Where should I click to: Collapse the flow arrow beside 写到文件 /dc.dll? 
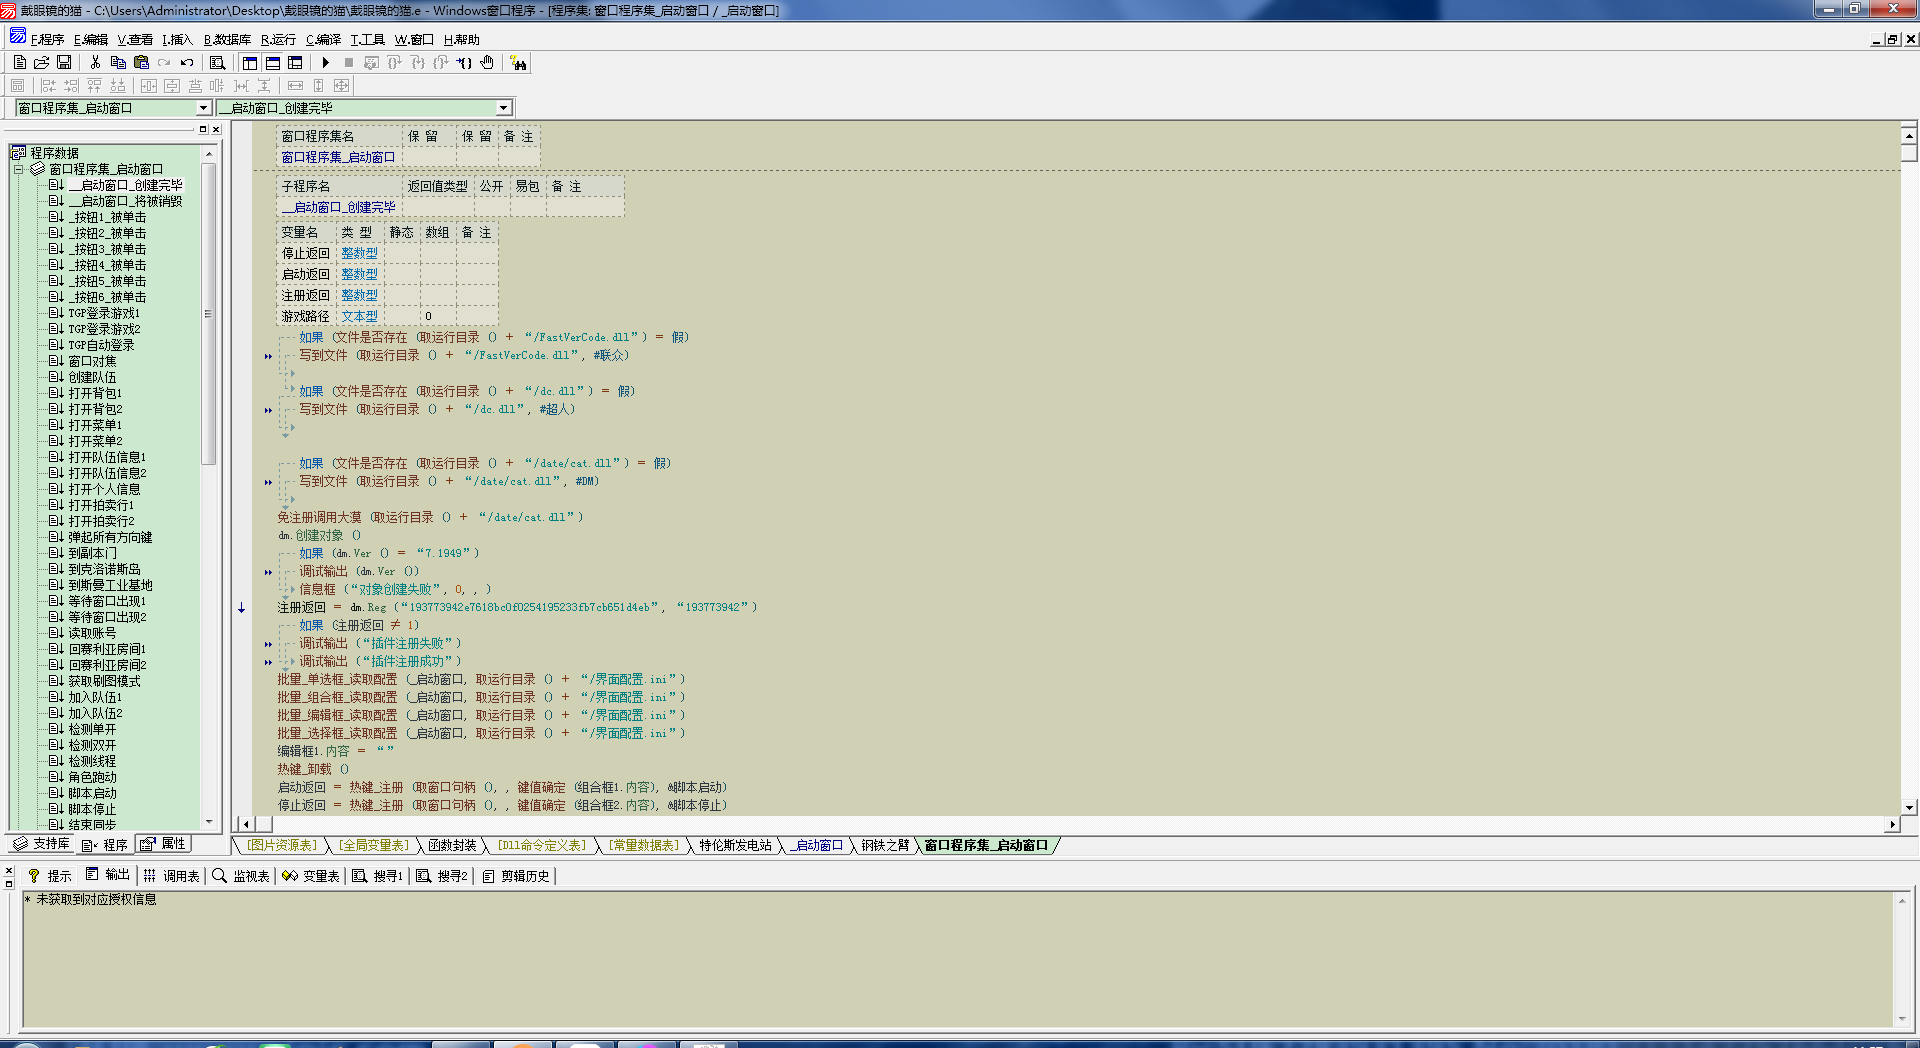point(268,410)
